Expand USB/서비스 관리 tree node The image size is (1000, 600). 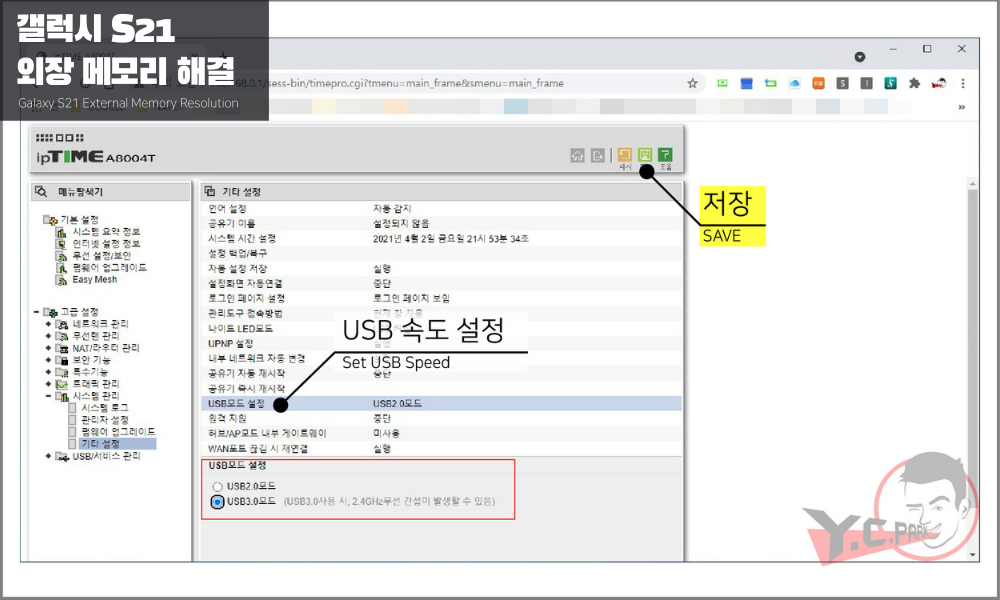click(48, 456)
